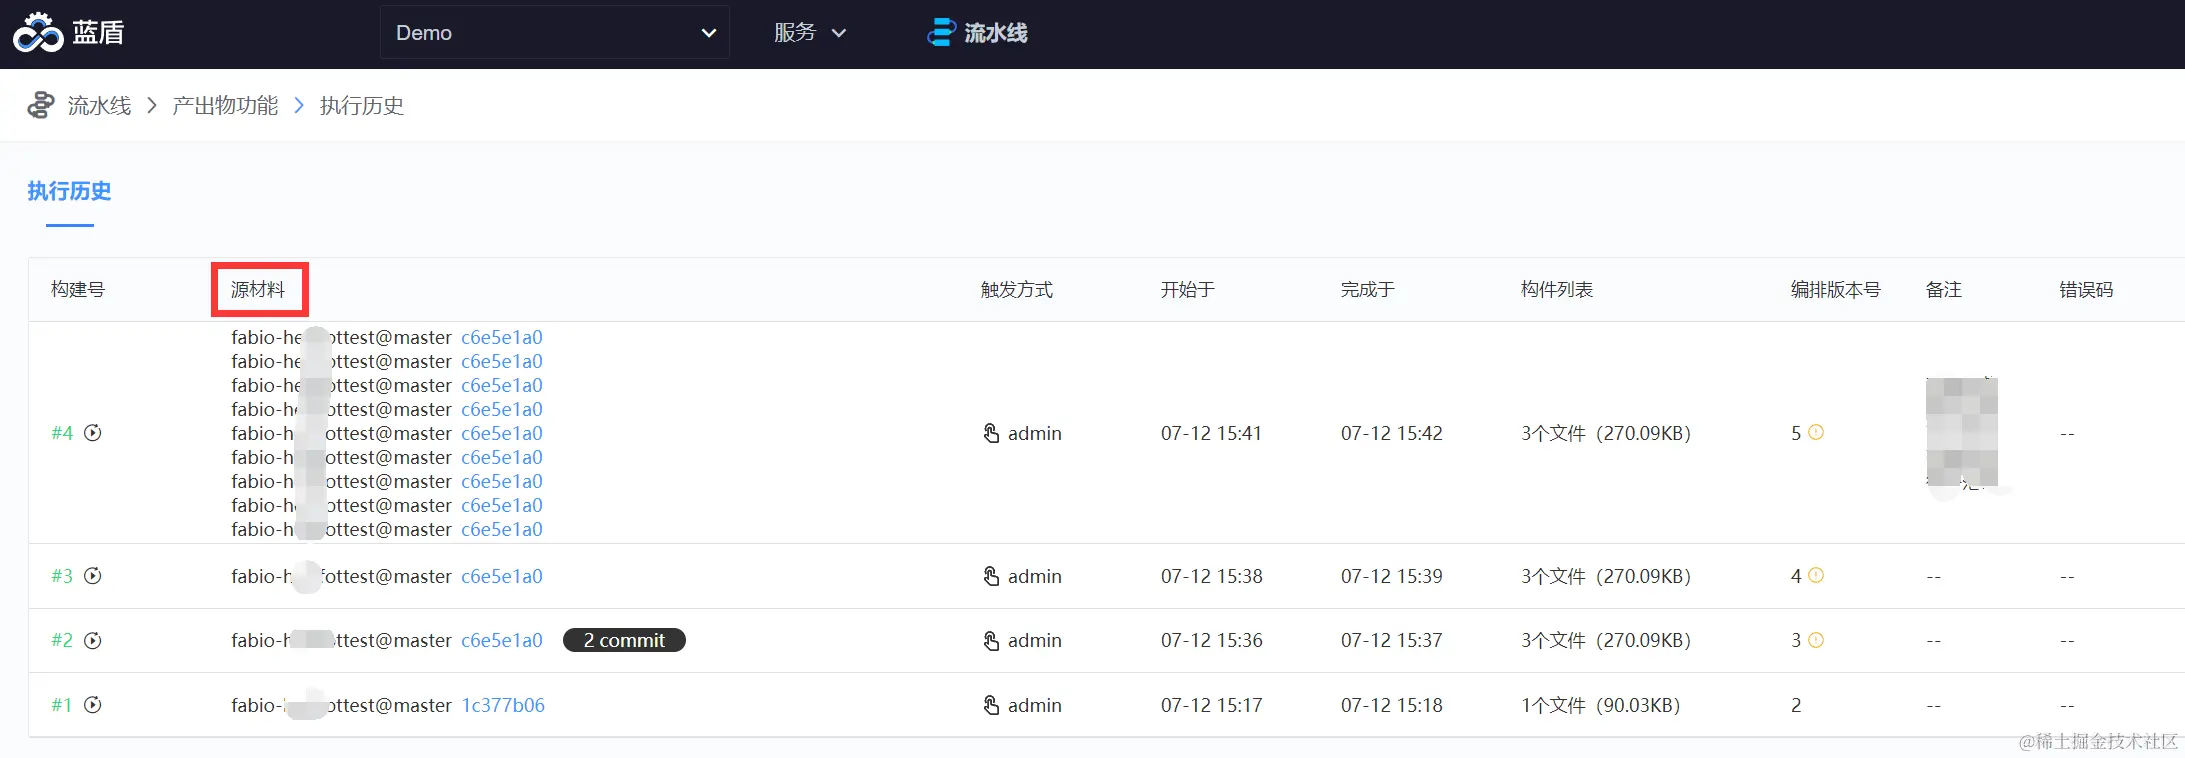Click manual trigger icon in build #2 row

tap(991, 640)
